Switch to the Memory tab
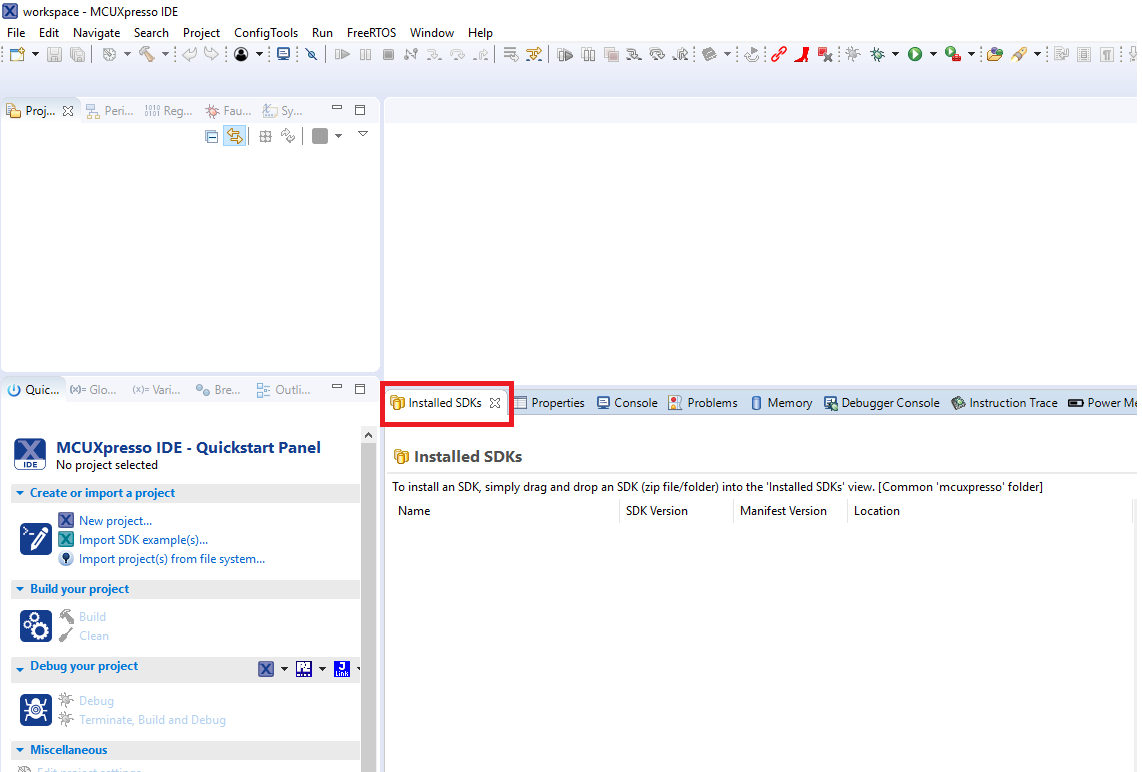 [x=781, y=403]
